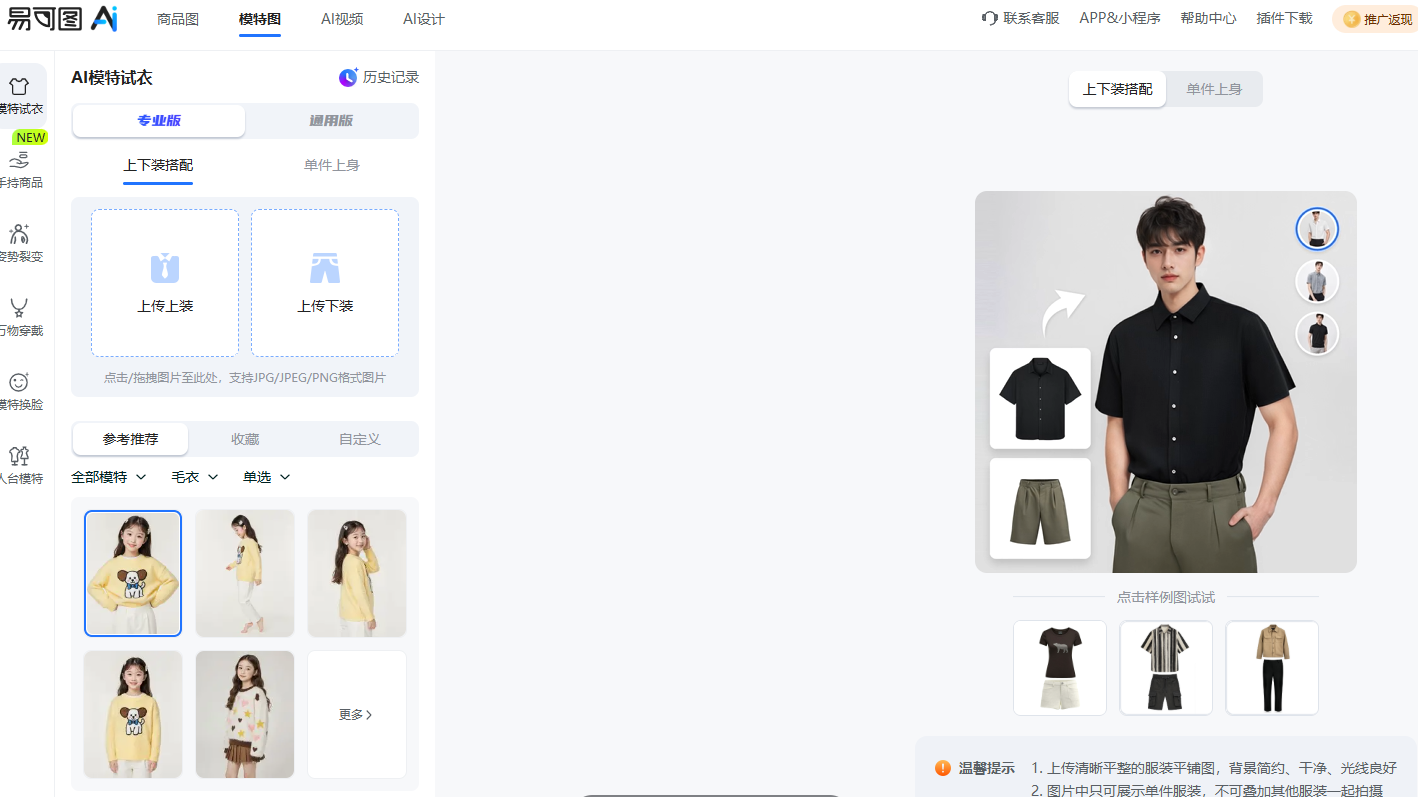Select the 姿势裂变 feature icon

coord(22,242)
